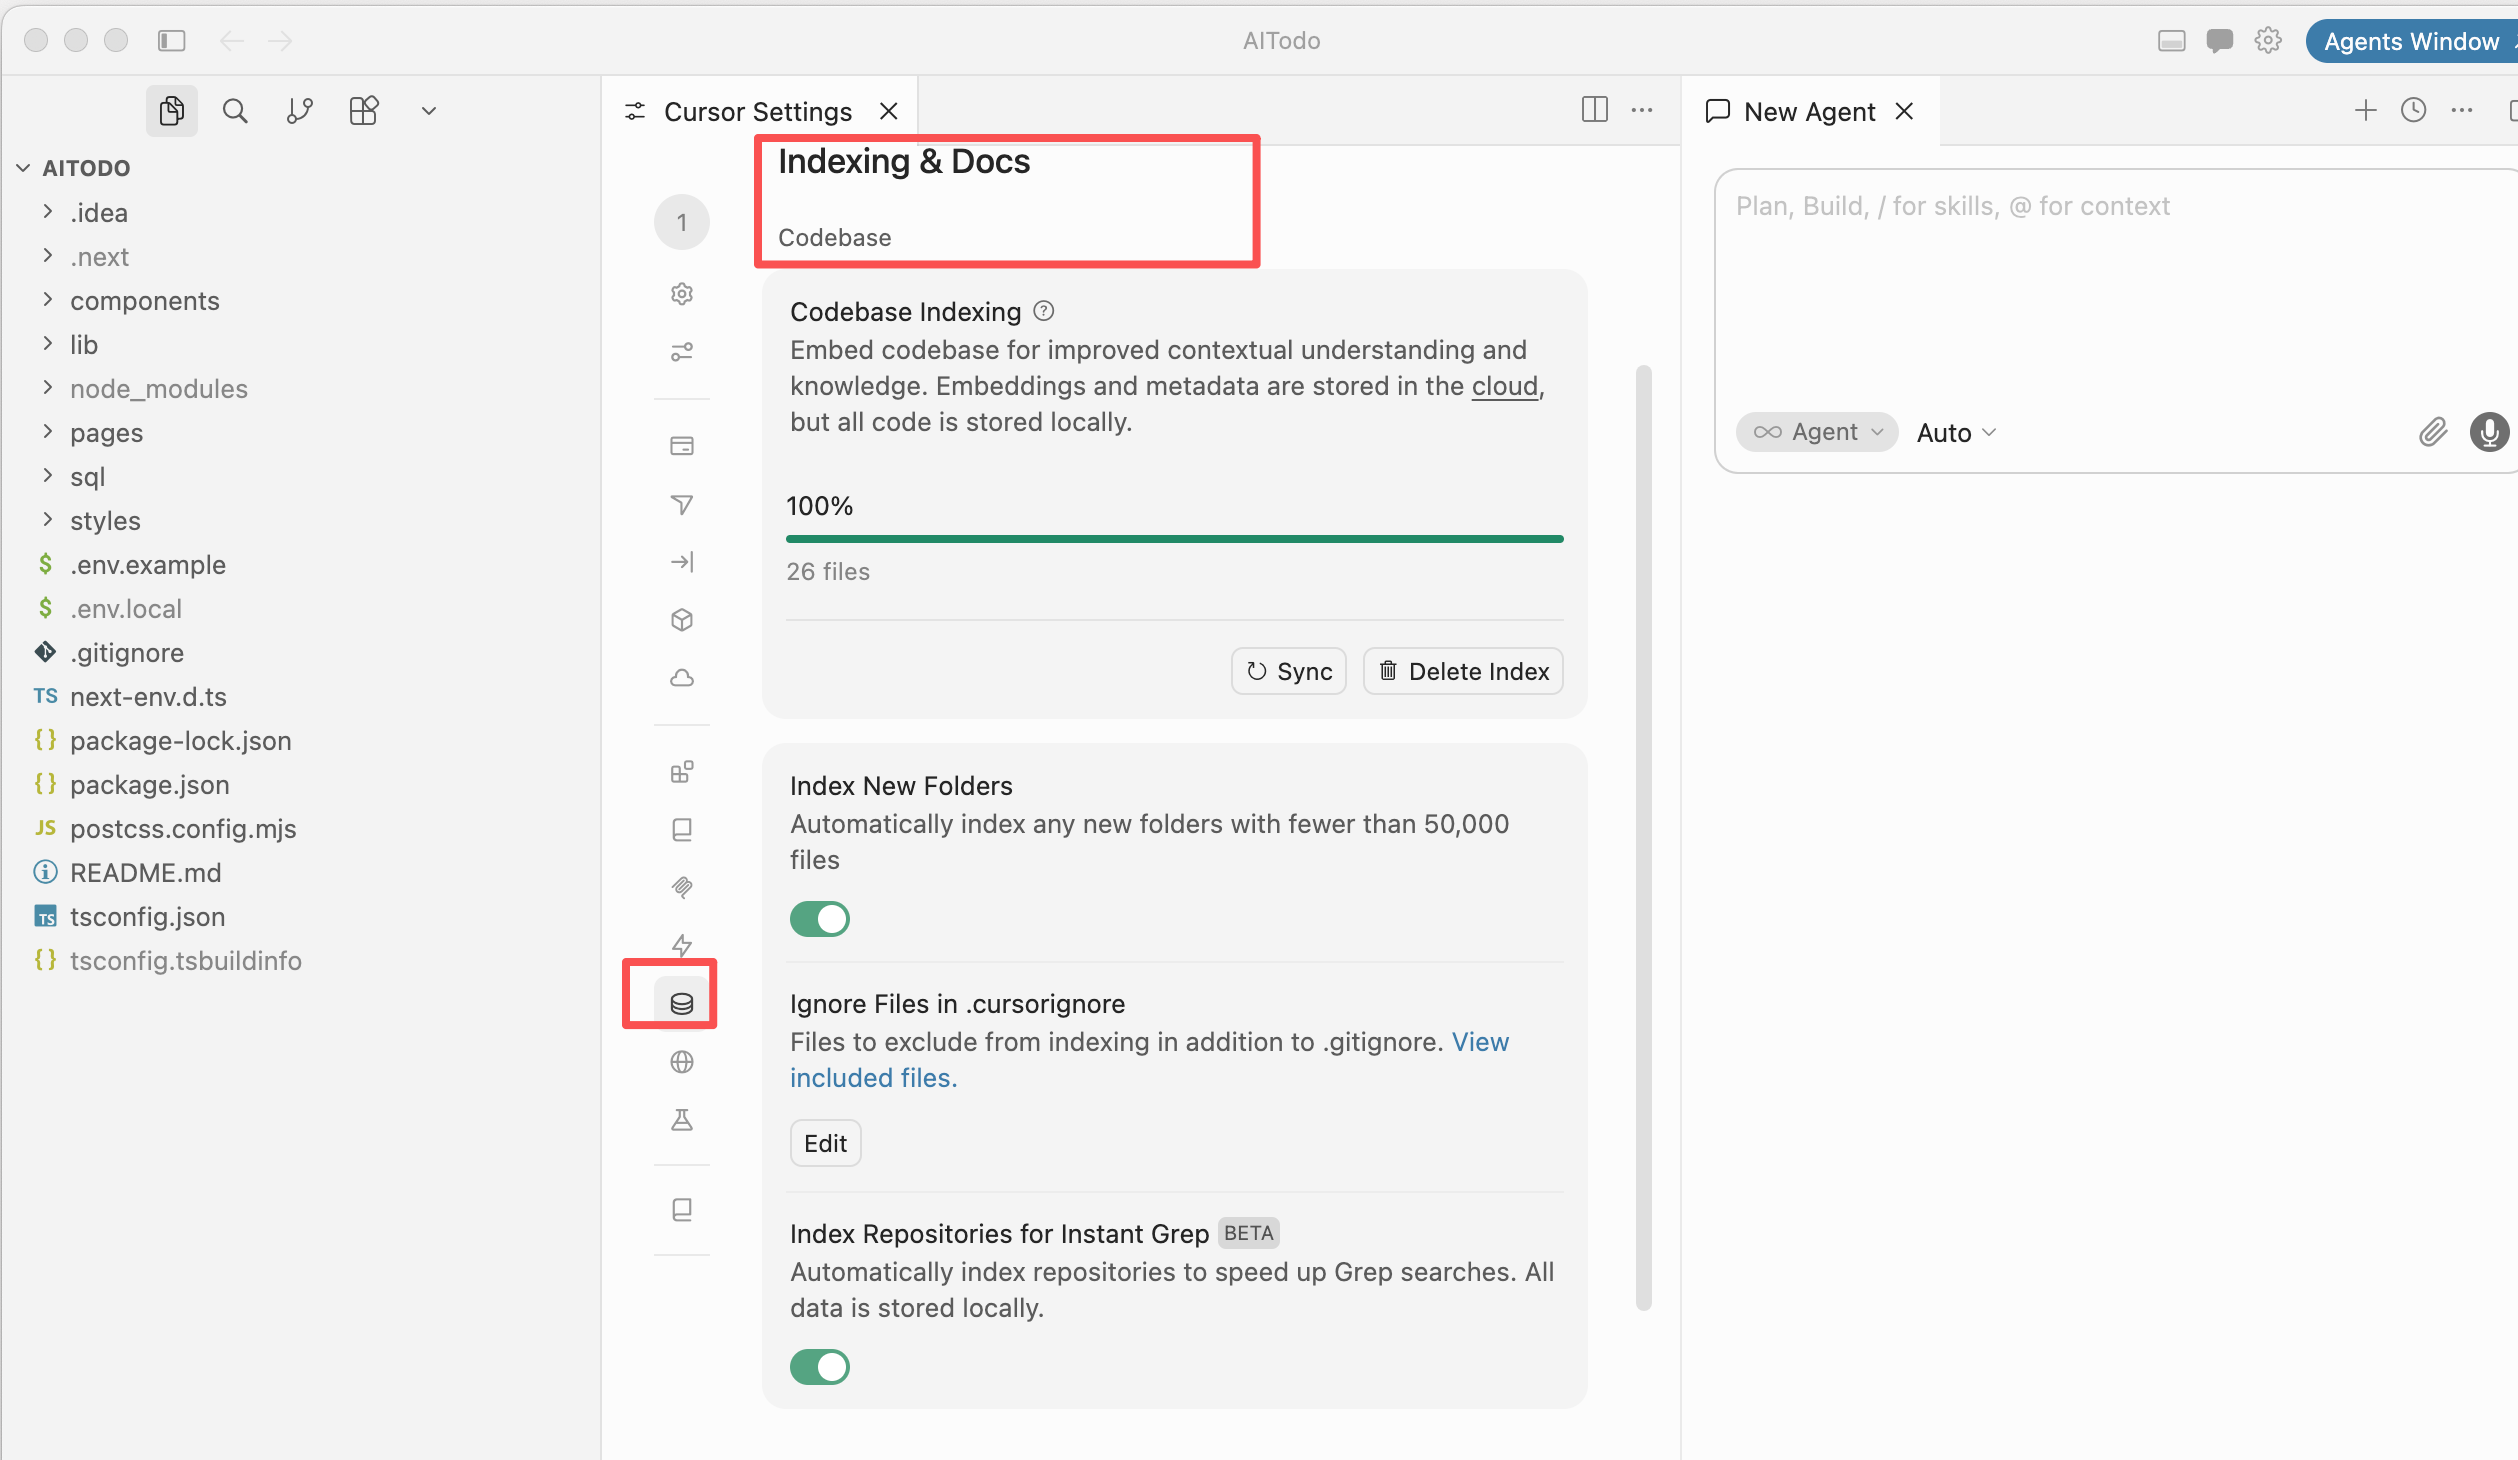The image size is (2518, 1460).
Task: Expand the pages folder
Action: 47,432
